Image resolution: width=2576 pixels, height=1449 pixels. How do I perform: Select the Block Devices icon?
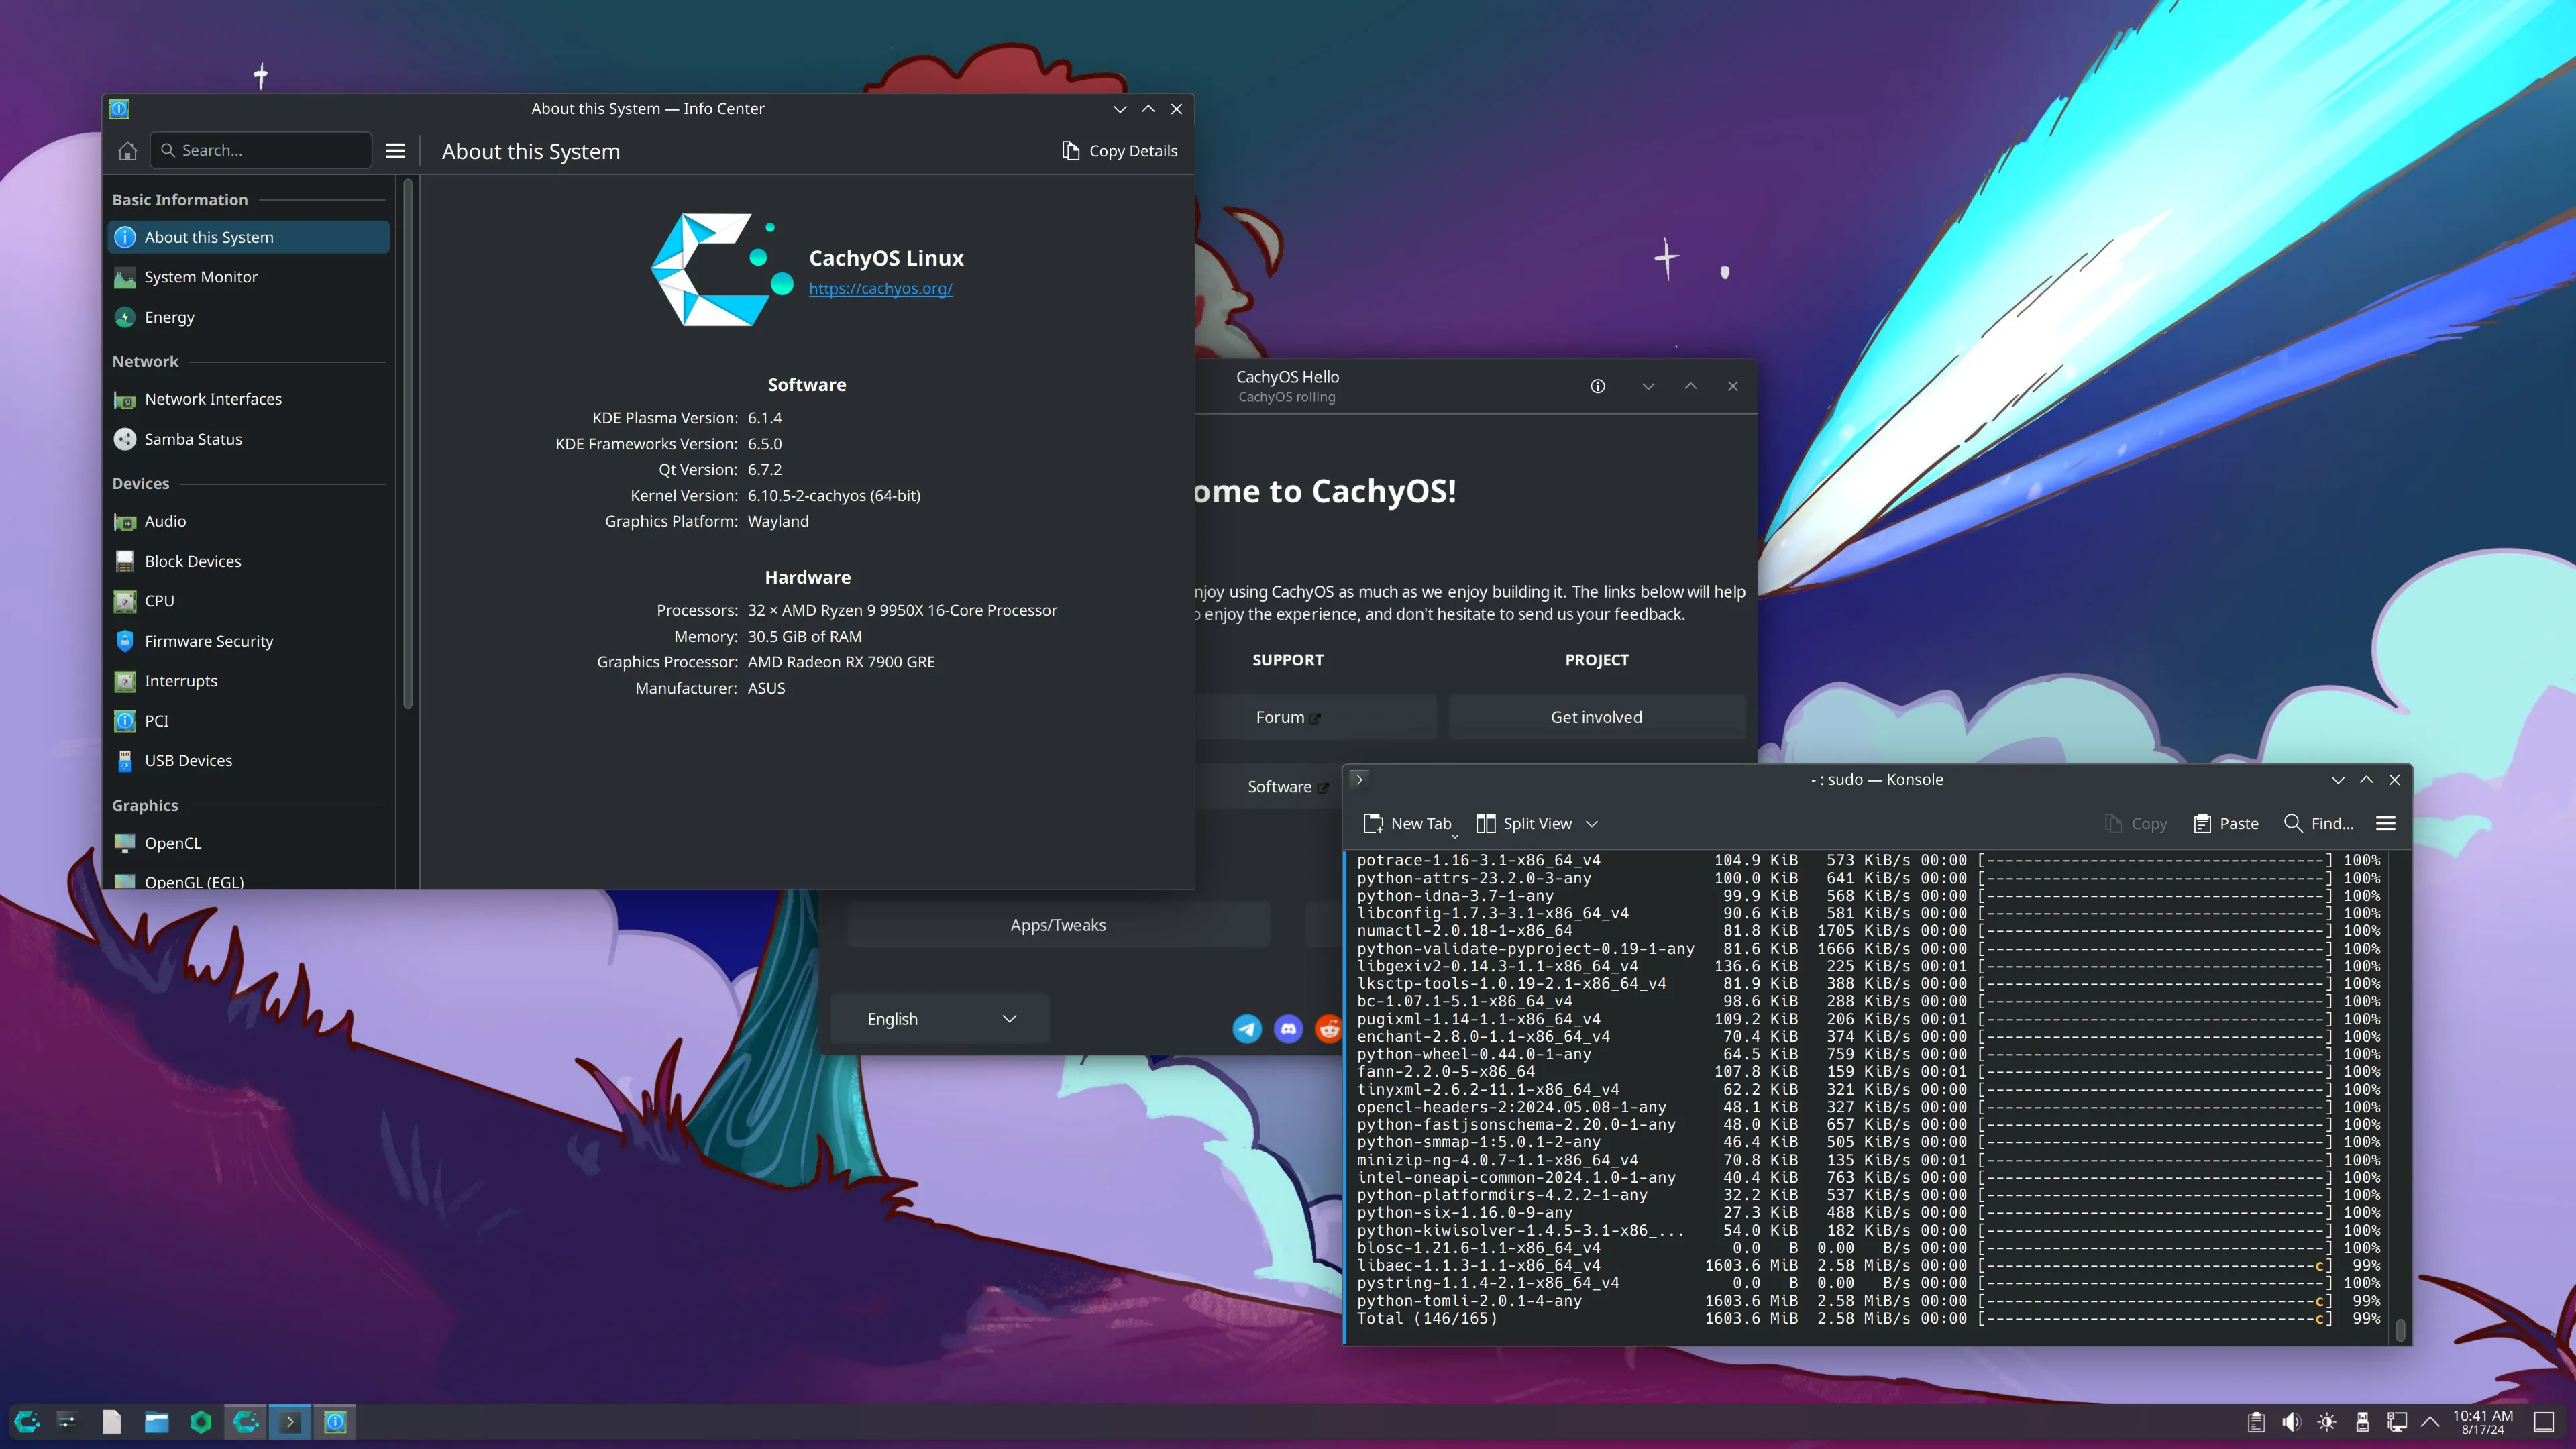tap(124, 561)
